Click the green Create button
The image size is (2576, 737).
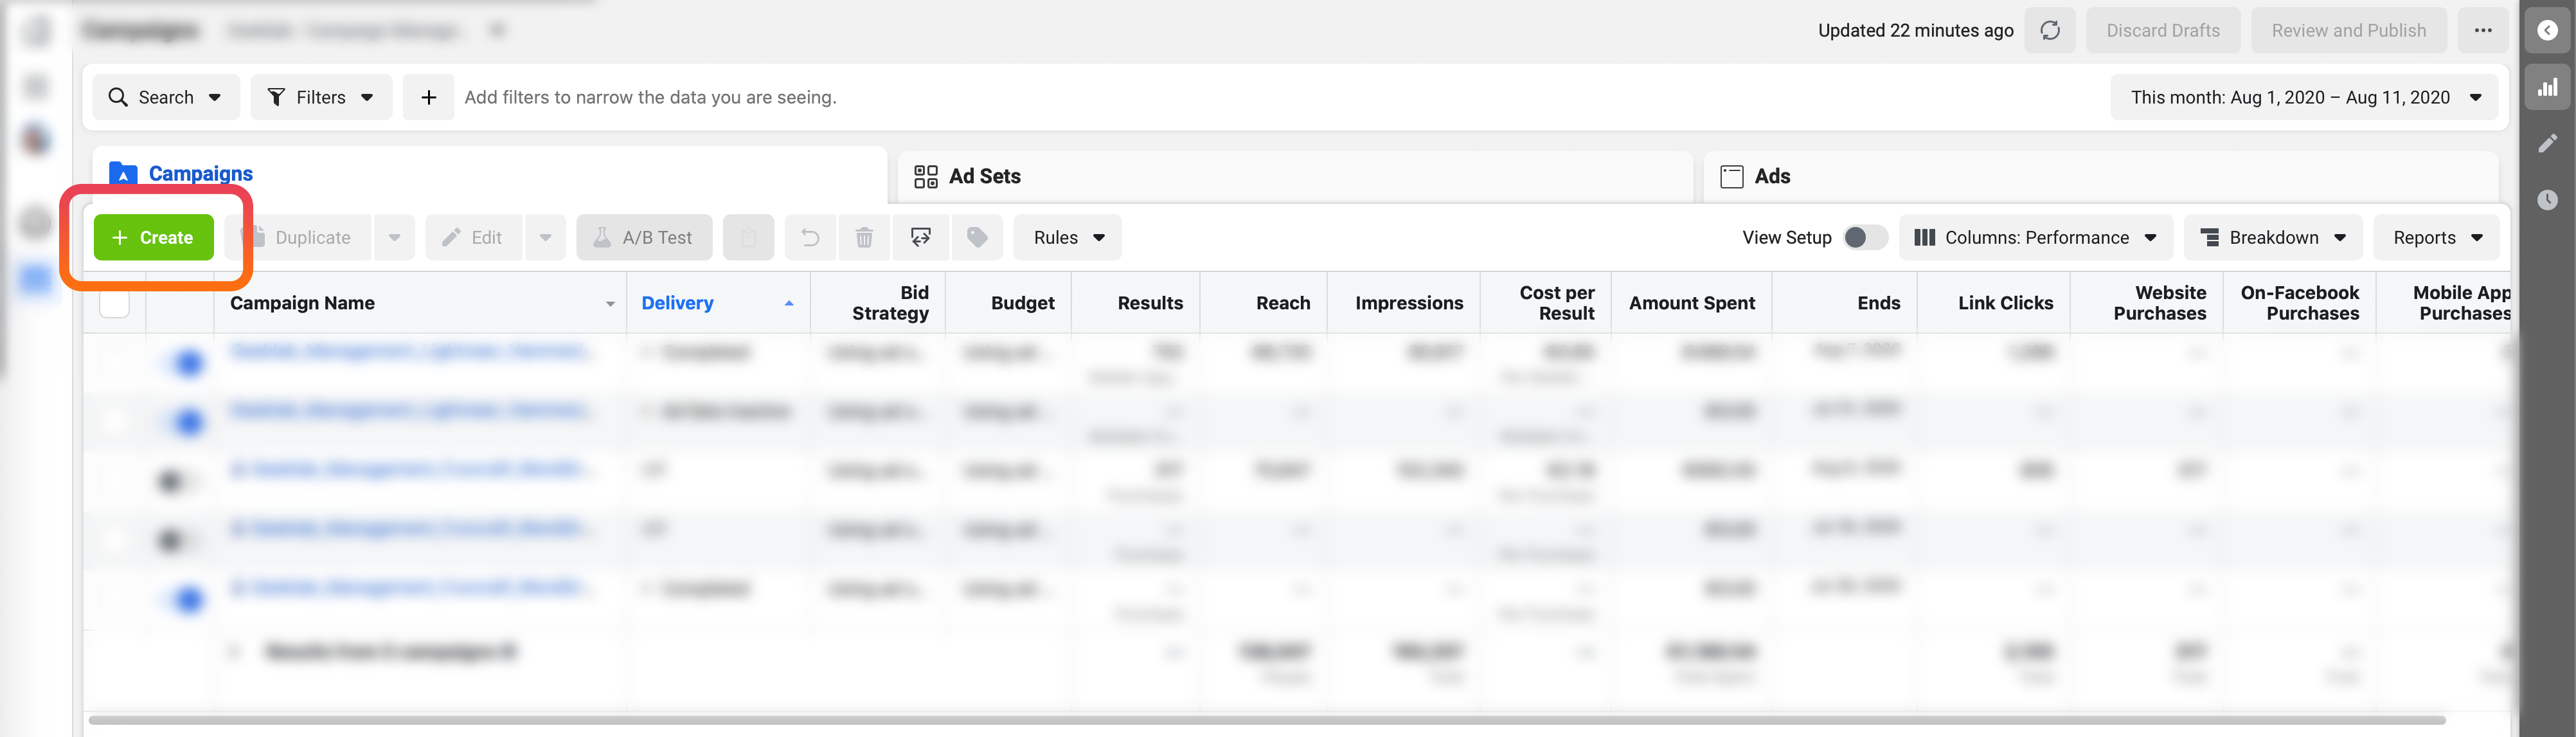click(154, 238)
